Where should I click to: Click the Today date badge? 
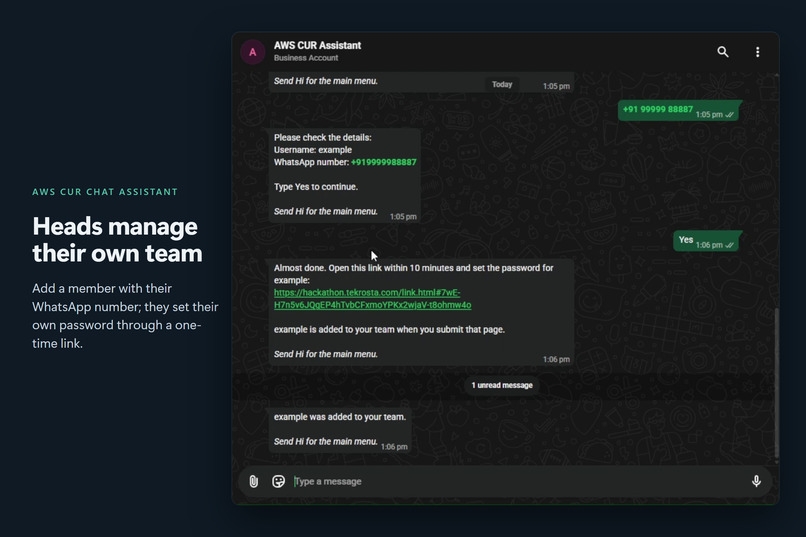pos(502,84)
